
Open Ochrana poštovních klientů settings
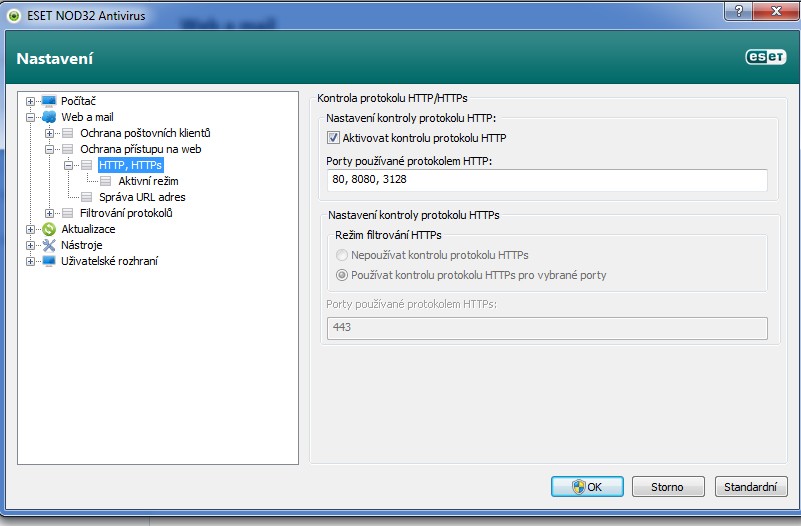point(145,133)
